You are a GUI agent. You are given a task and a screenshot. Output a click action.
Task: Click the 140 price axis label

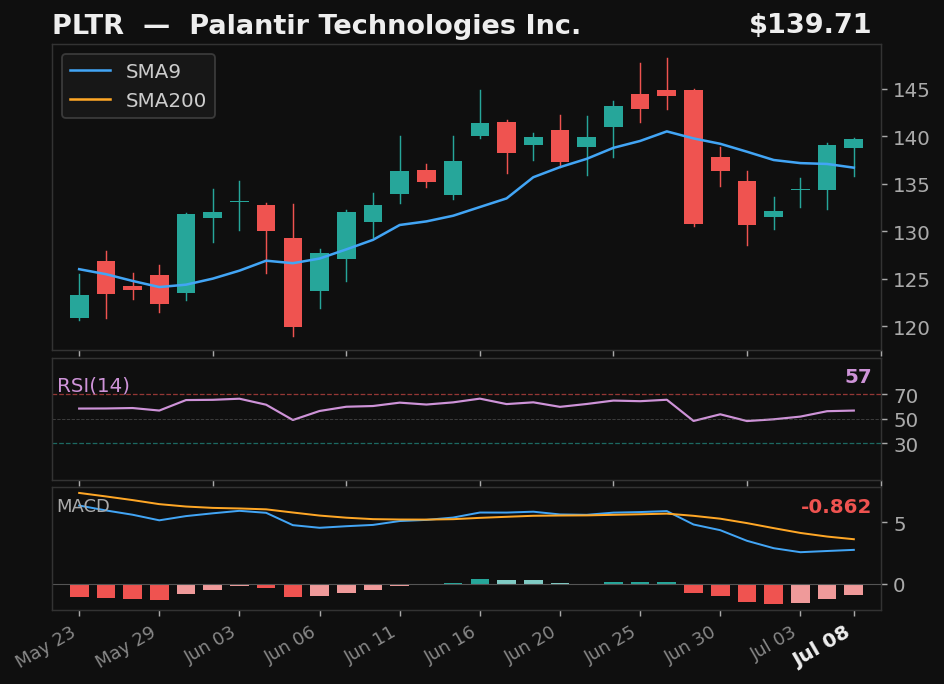click(x=911, y=138)
